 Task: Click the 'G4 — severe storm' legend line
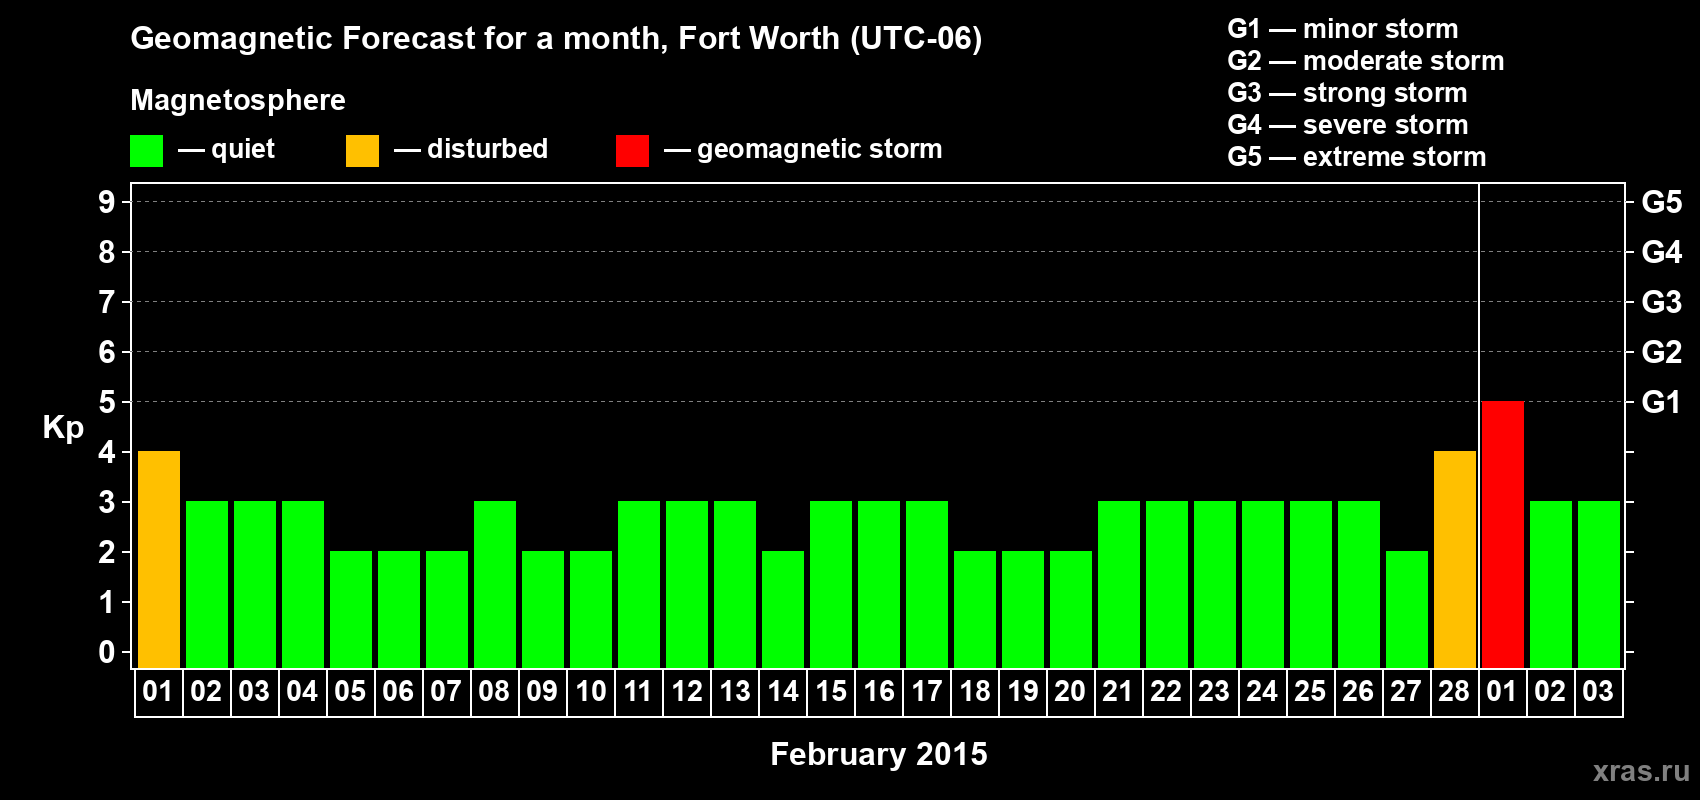(1347, 125)
